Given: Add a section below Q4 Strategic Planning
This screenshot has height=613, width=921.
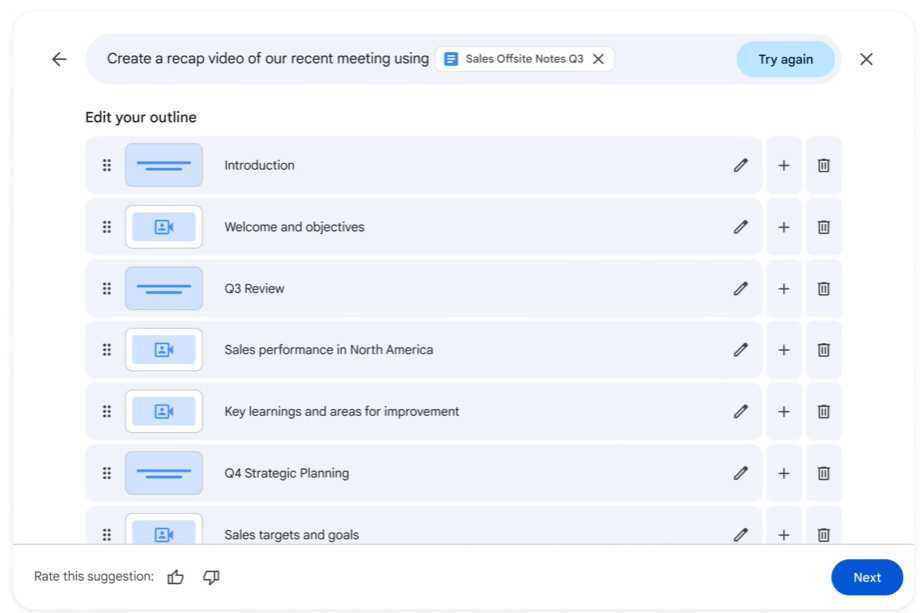Looking at the screenshot, I should click(x=784, y=472).
